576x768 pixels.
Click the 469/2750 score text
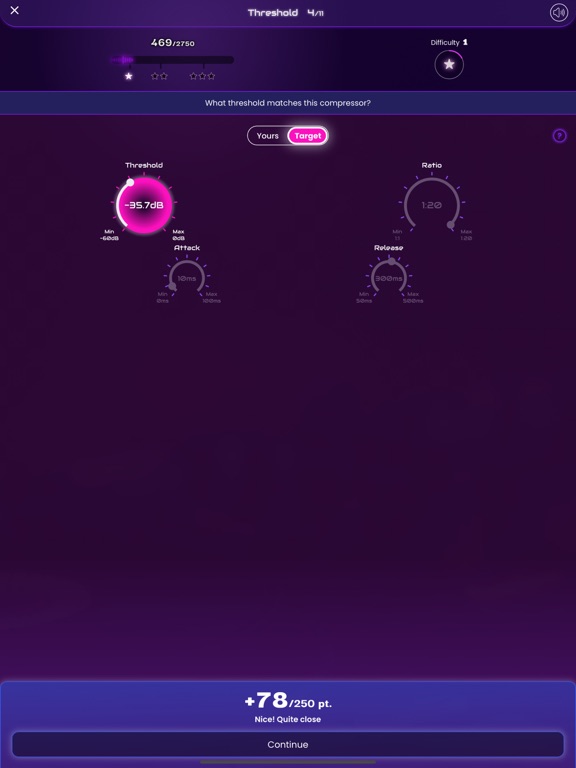[x=172, y=43]
